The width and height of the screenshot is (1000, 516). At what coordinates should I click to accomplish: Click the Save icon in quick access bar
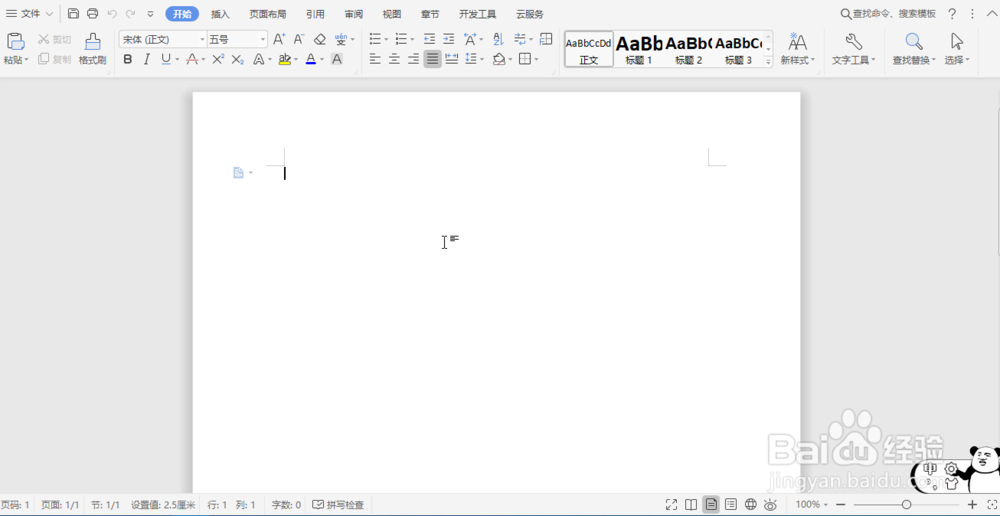tap(73, 13)
